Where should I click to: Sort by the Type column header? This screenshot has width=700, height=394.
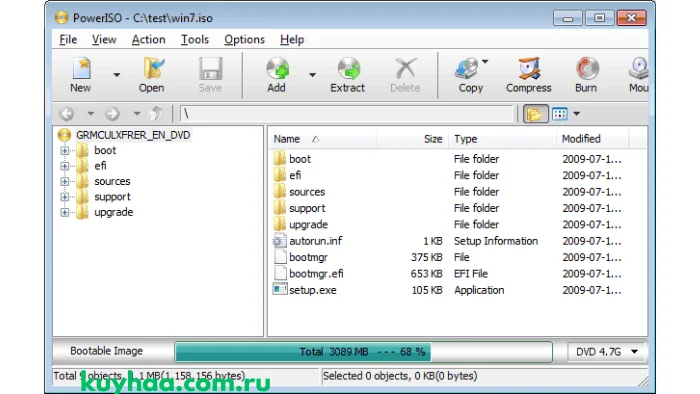click(x=503, y=139)
